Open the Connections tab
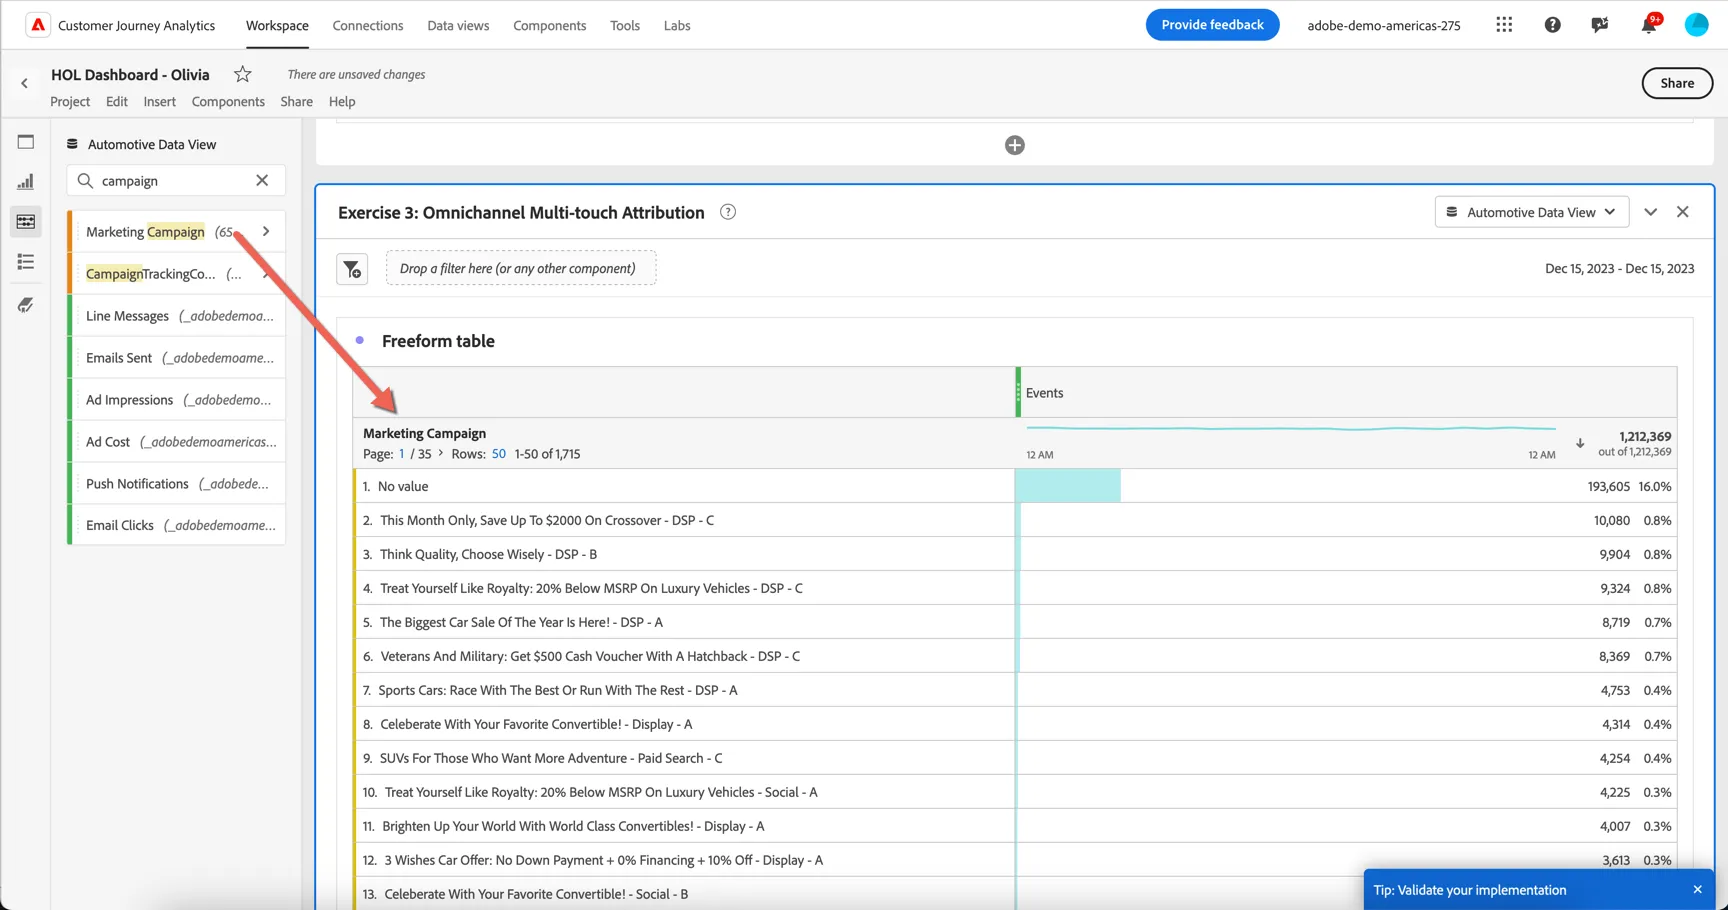 click(368, 25)
